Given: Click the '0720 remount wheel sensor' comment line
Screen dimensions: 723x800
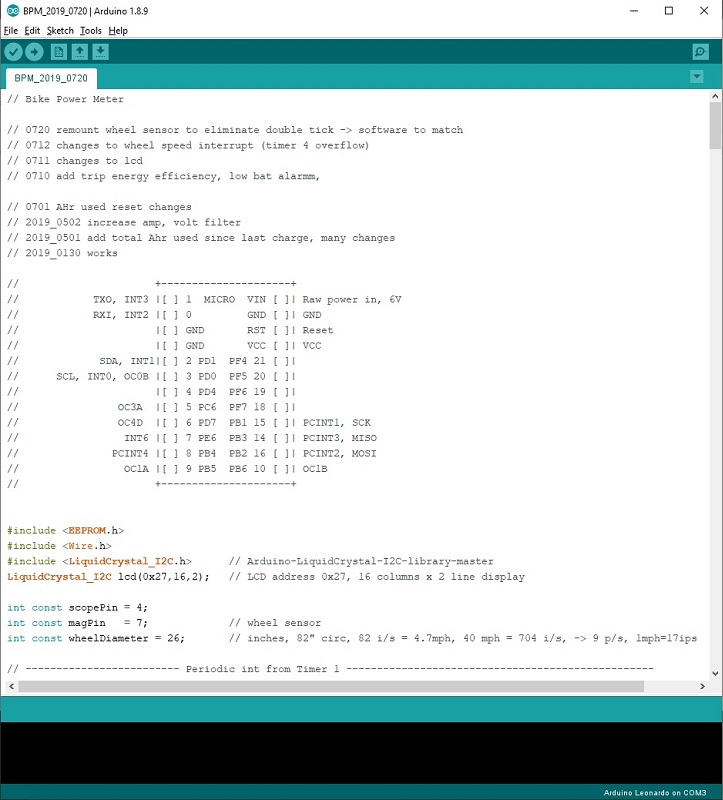Looking at the screenshot, I should 235,130.
